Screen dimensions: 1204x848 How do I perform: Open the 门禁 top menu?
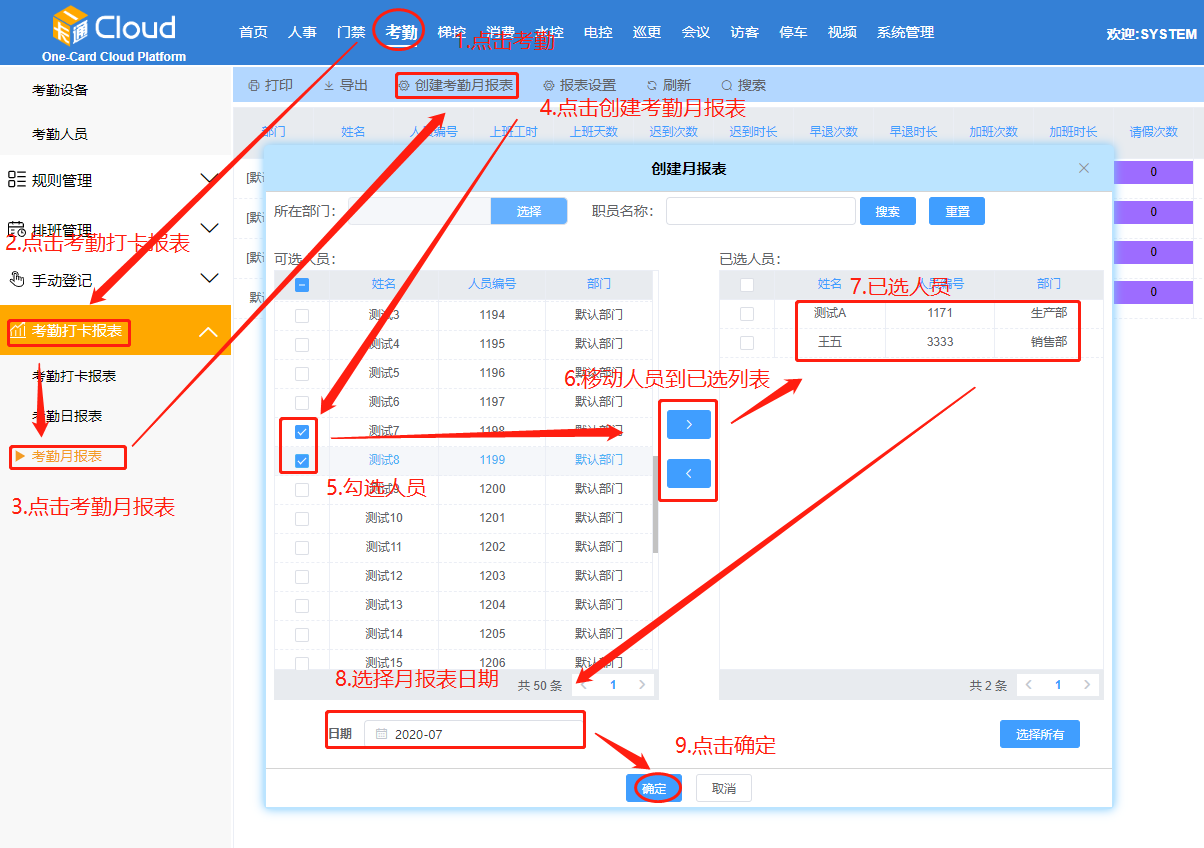pyautogui.click(x=351, y=32)
